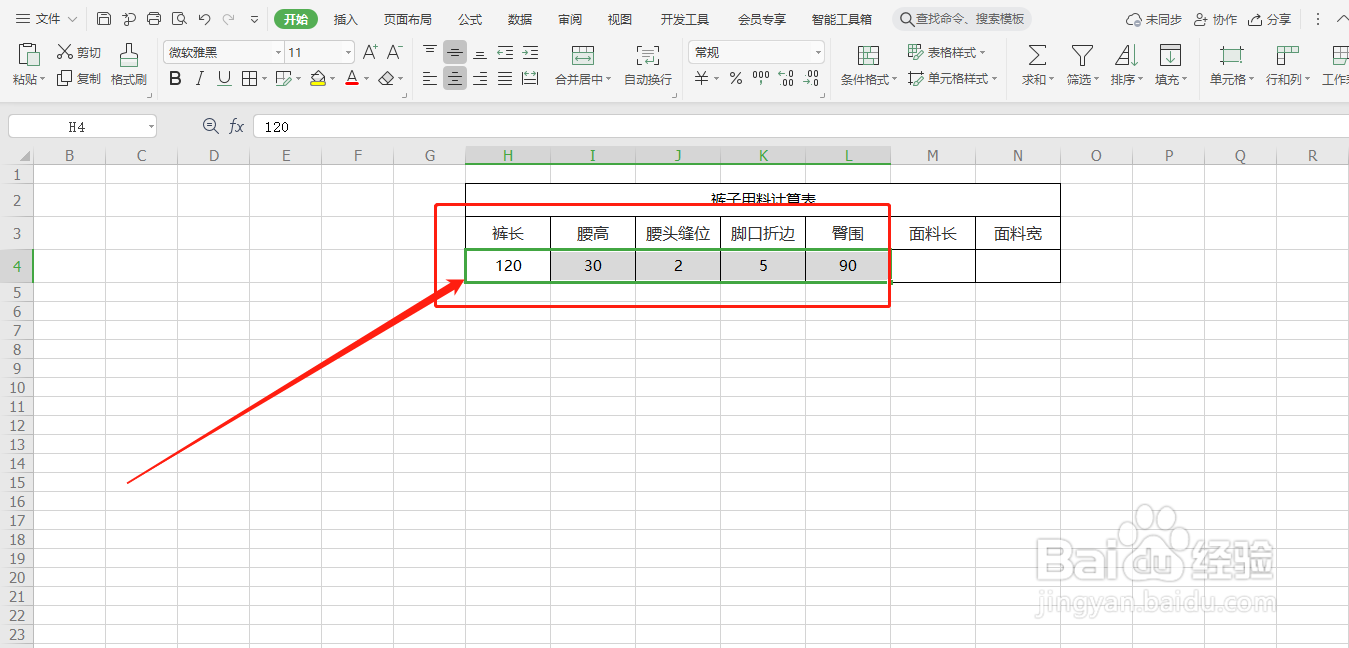Image resolution: width=1349 pixels, height=648 pixels.
Task: Click the 自动换行 wrap text icon
Action: pos(647,65)
